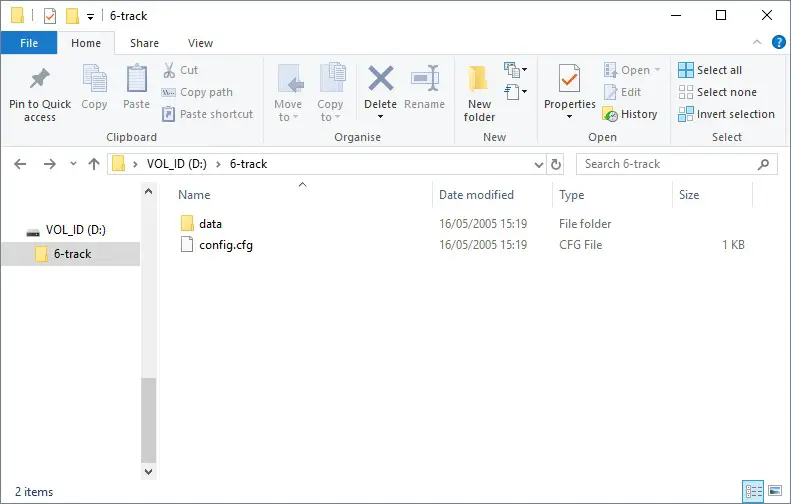Viewport: 791px width, 504px height.
Task: Click the Copy icon in Clipboard group
Action: coord(94,78)
